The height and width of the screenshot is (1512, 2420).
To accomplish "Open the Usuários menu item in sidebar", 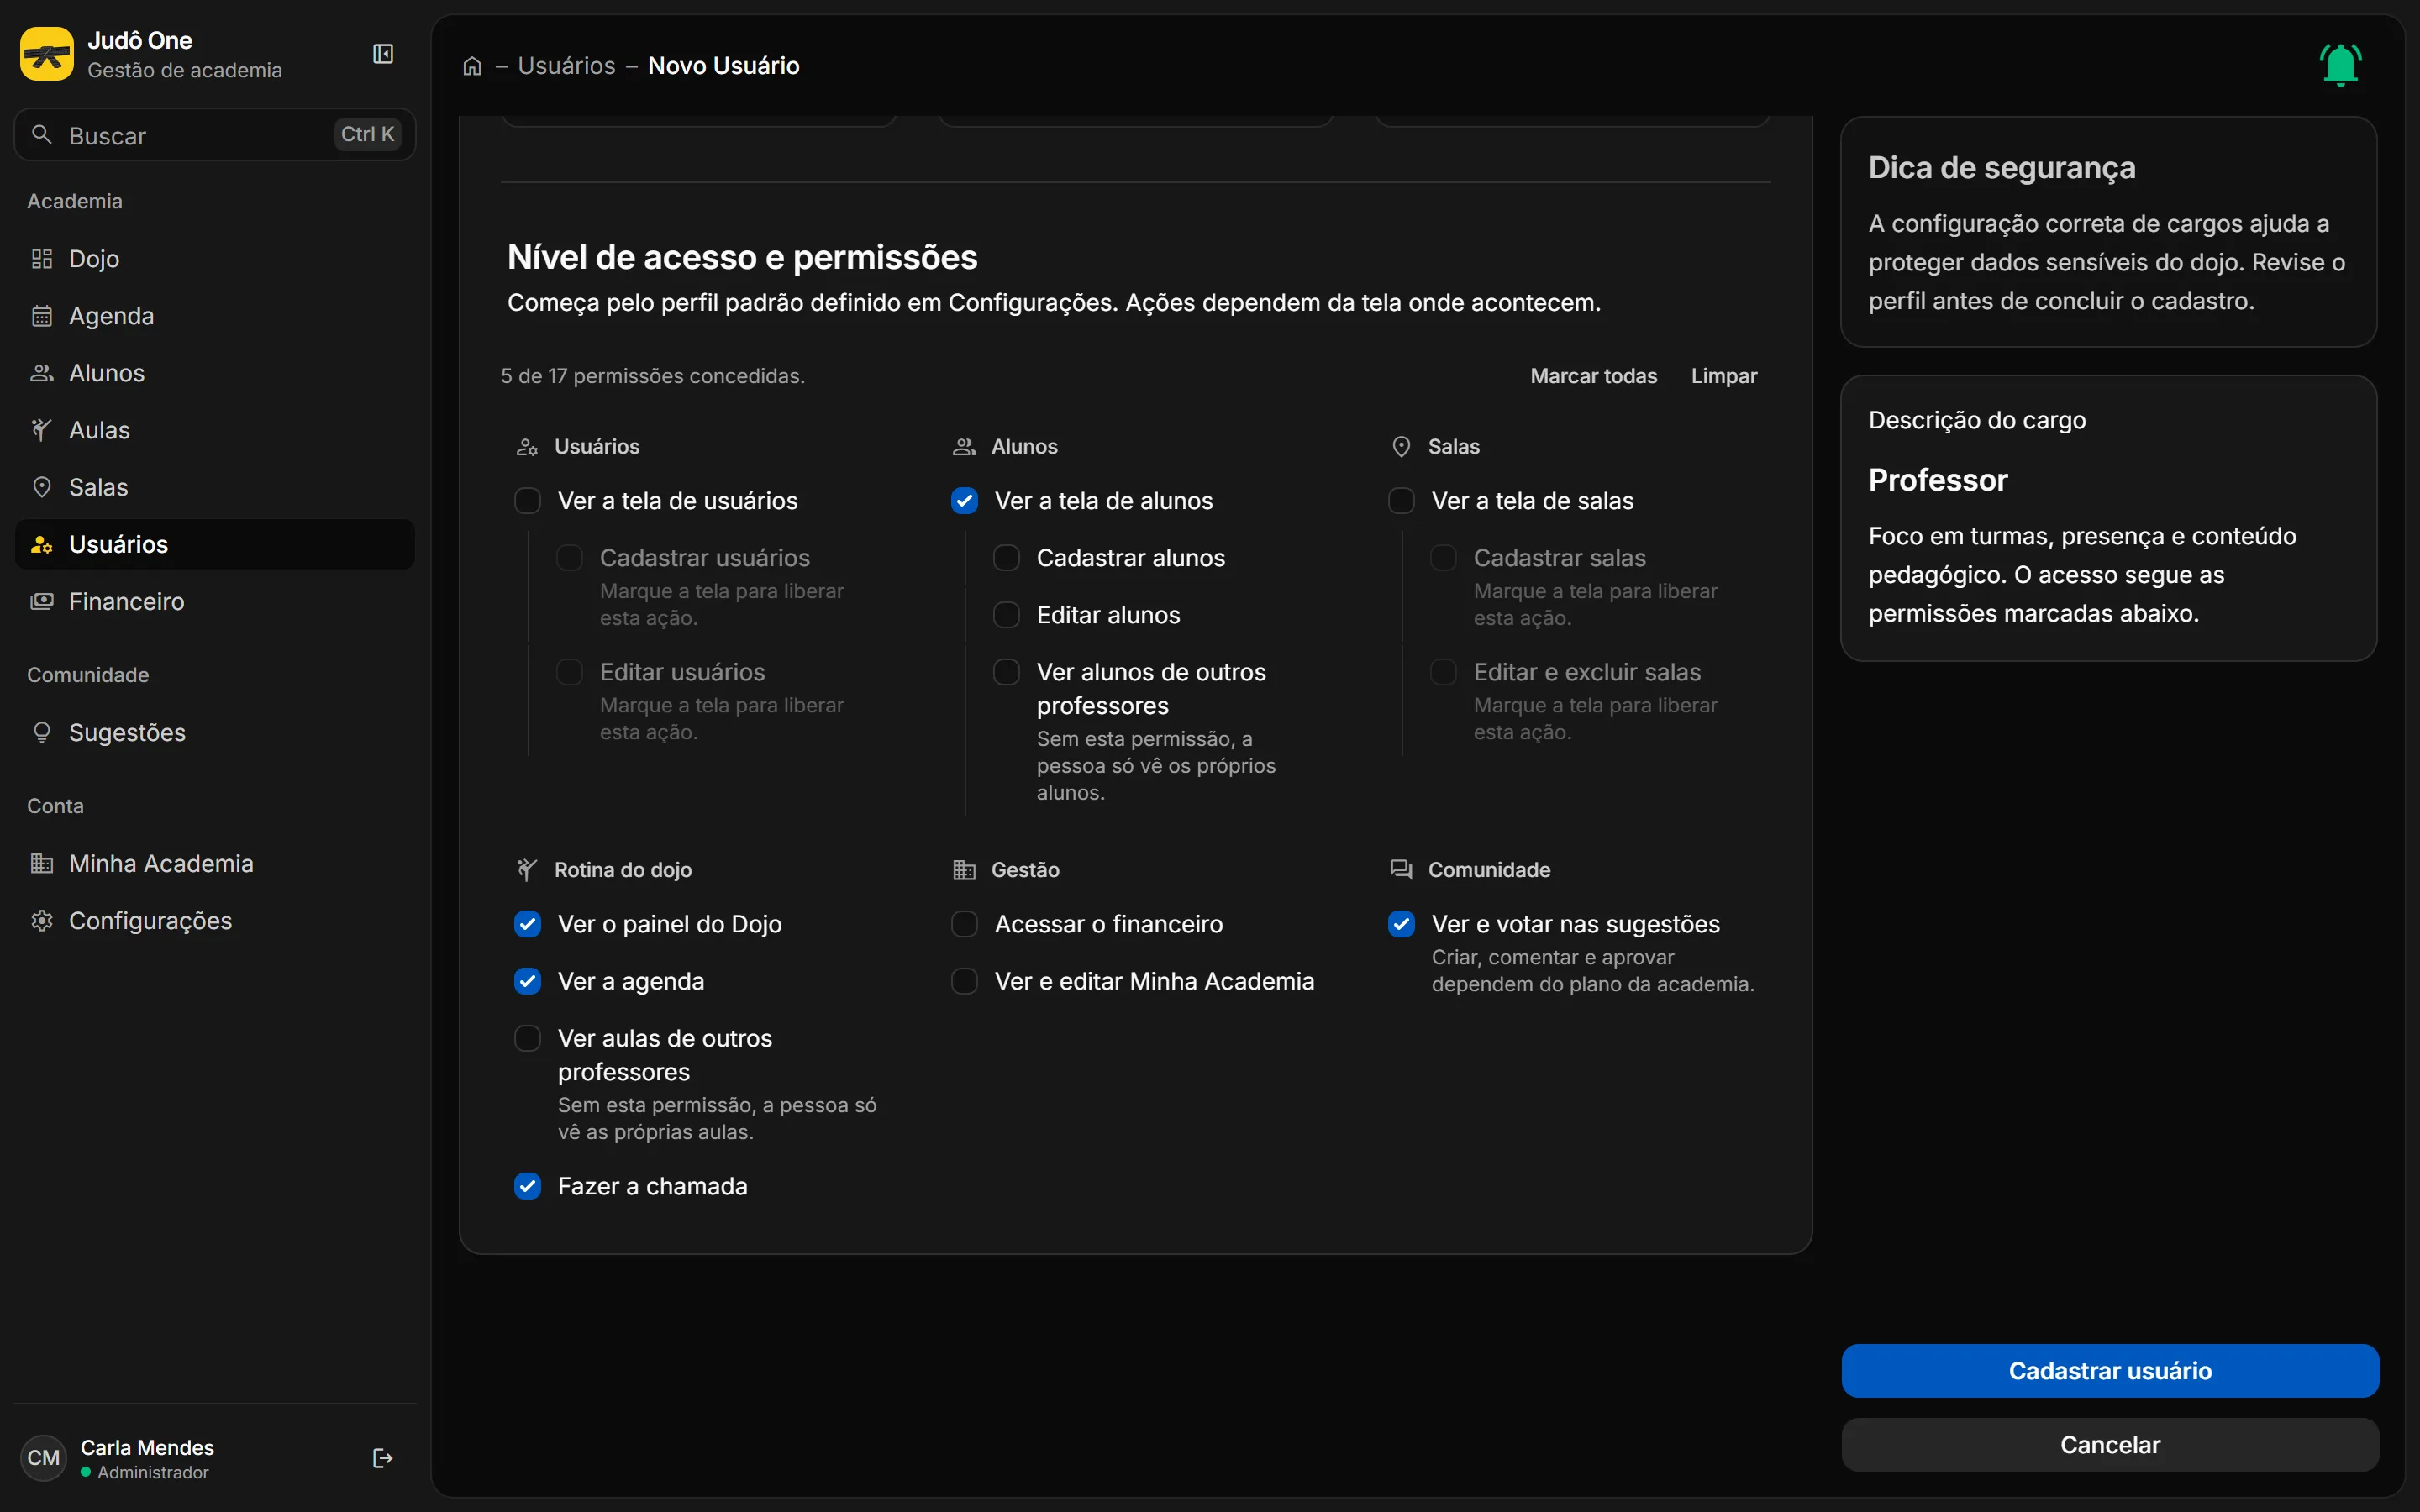I will pos(215,544).
